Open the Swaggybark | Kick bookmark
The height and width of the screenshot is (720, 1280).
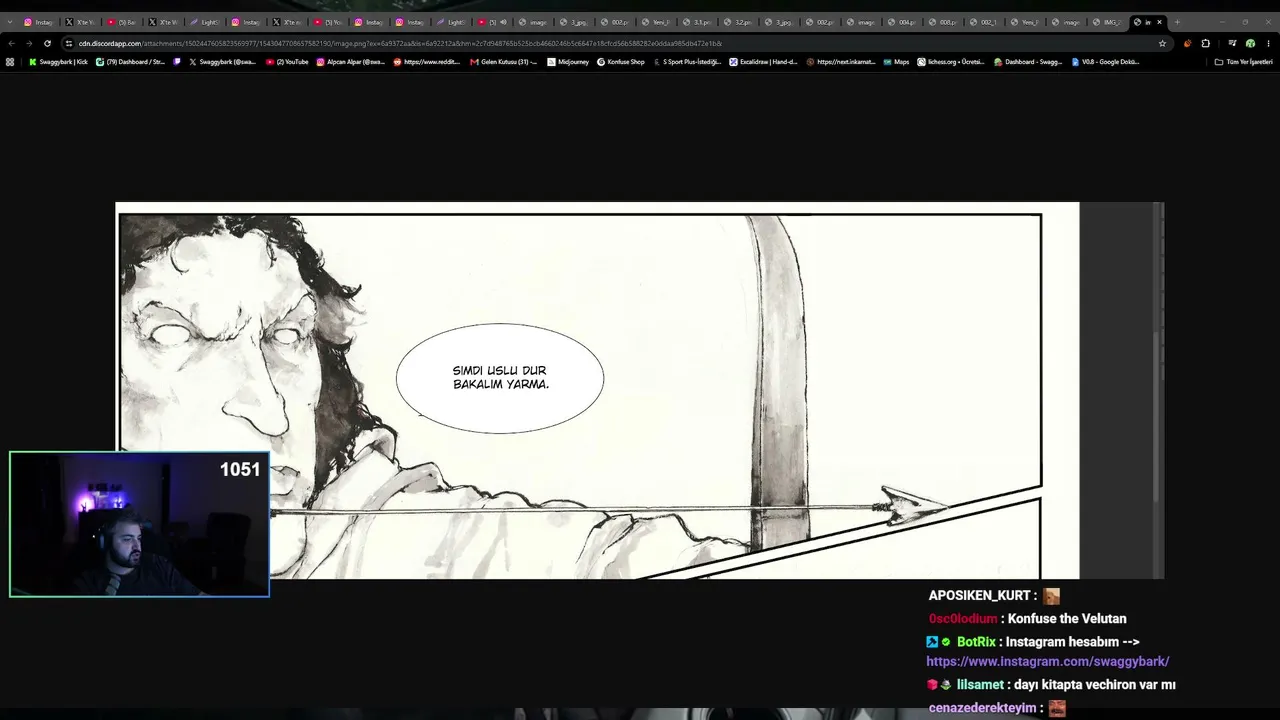58,62
